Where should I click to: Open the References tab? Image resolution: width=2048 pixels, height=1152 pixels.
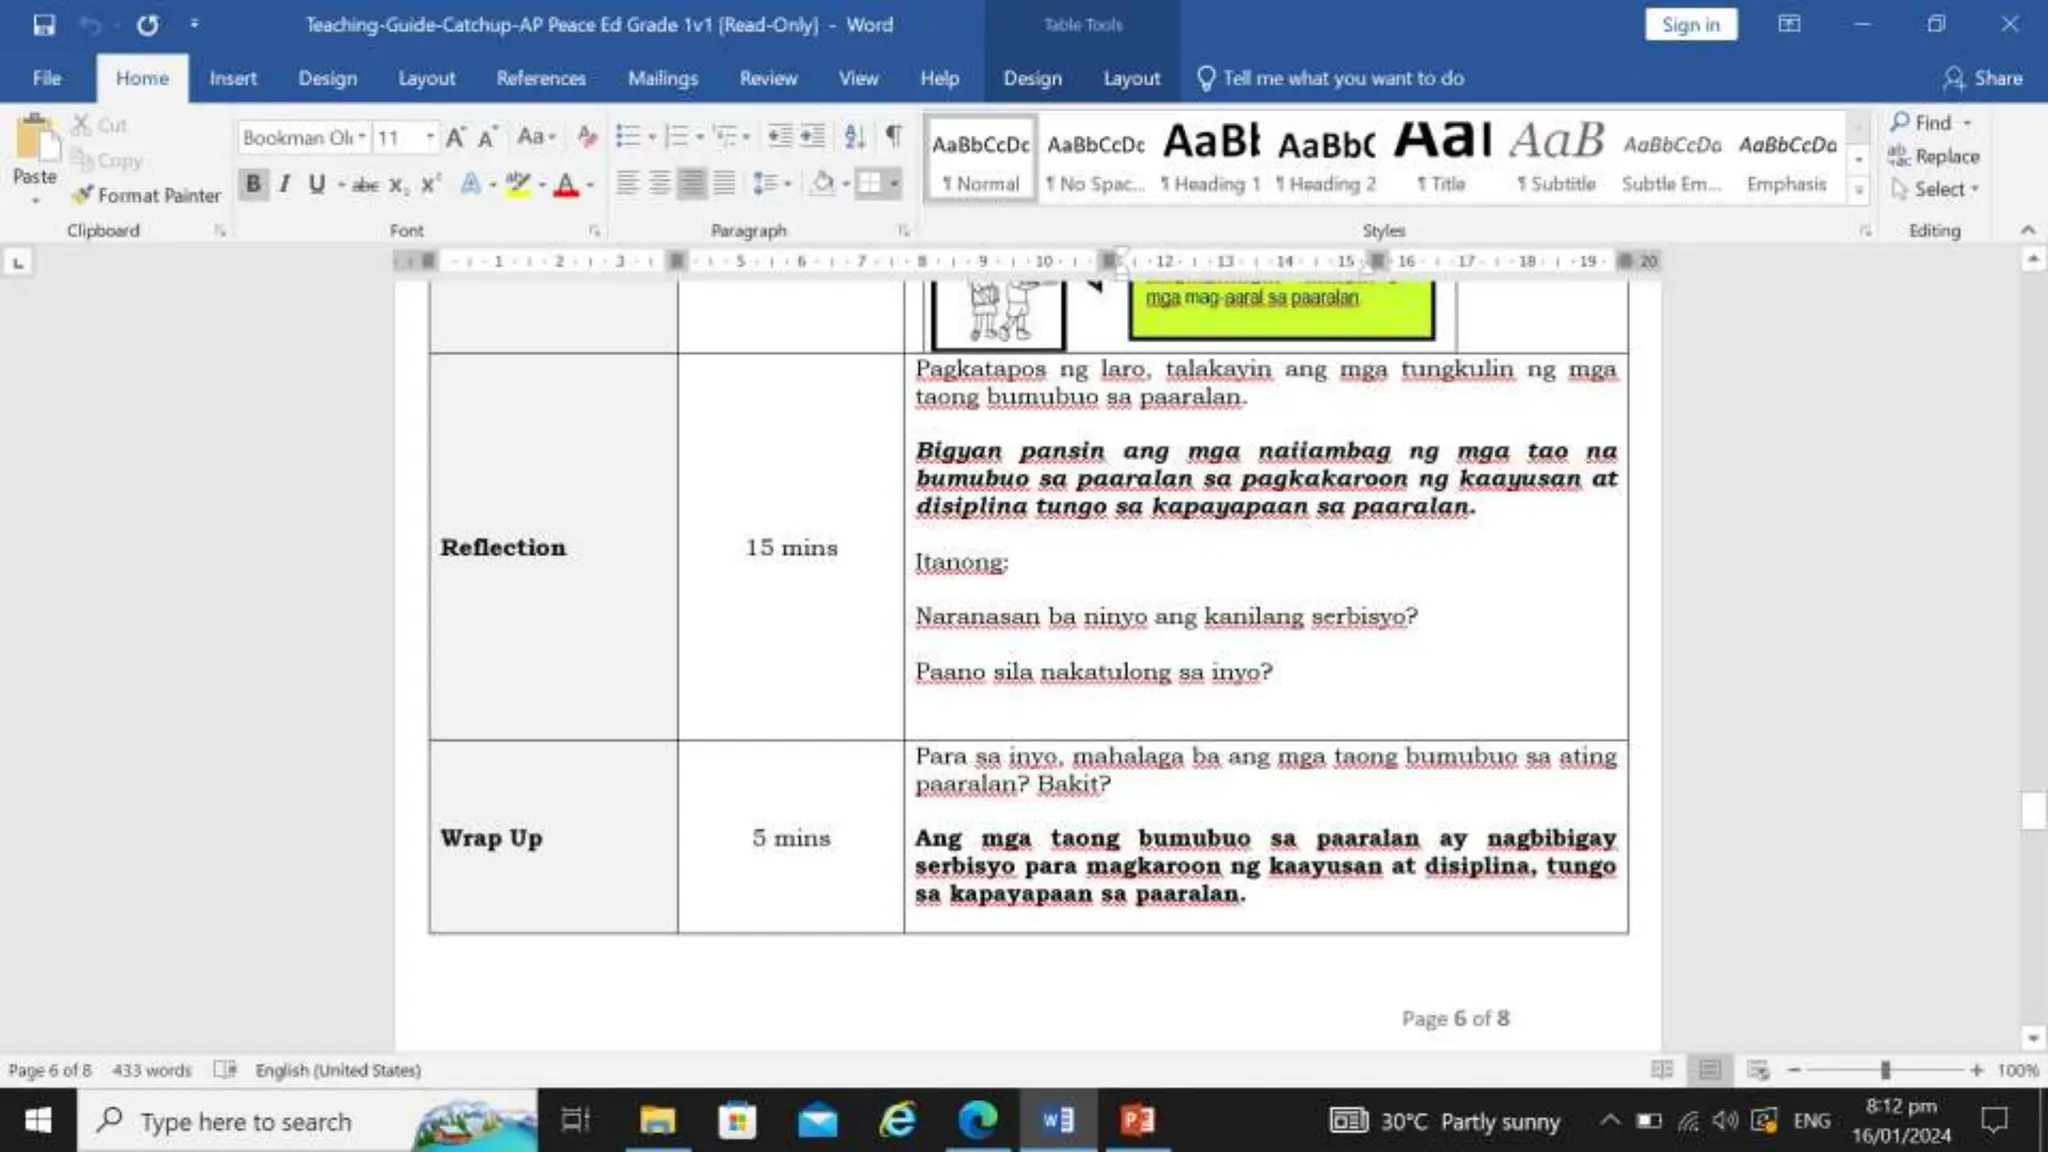(x=540, y=78)
